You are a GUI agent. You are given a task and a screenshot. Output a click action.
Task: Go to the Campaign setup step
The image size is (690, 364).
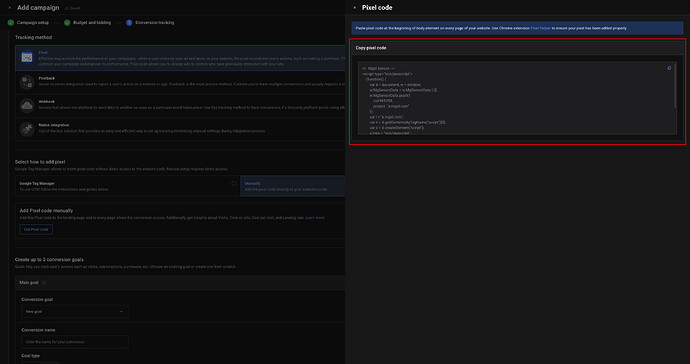click(x=33, y=22)
